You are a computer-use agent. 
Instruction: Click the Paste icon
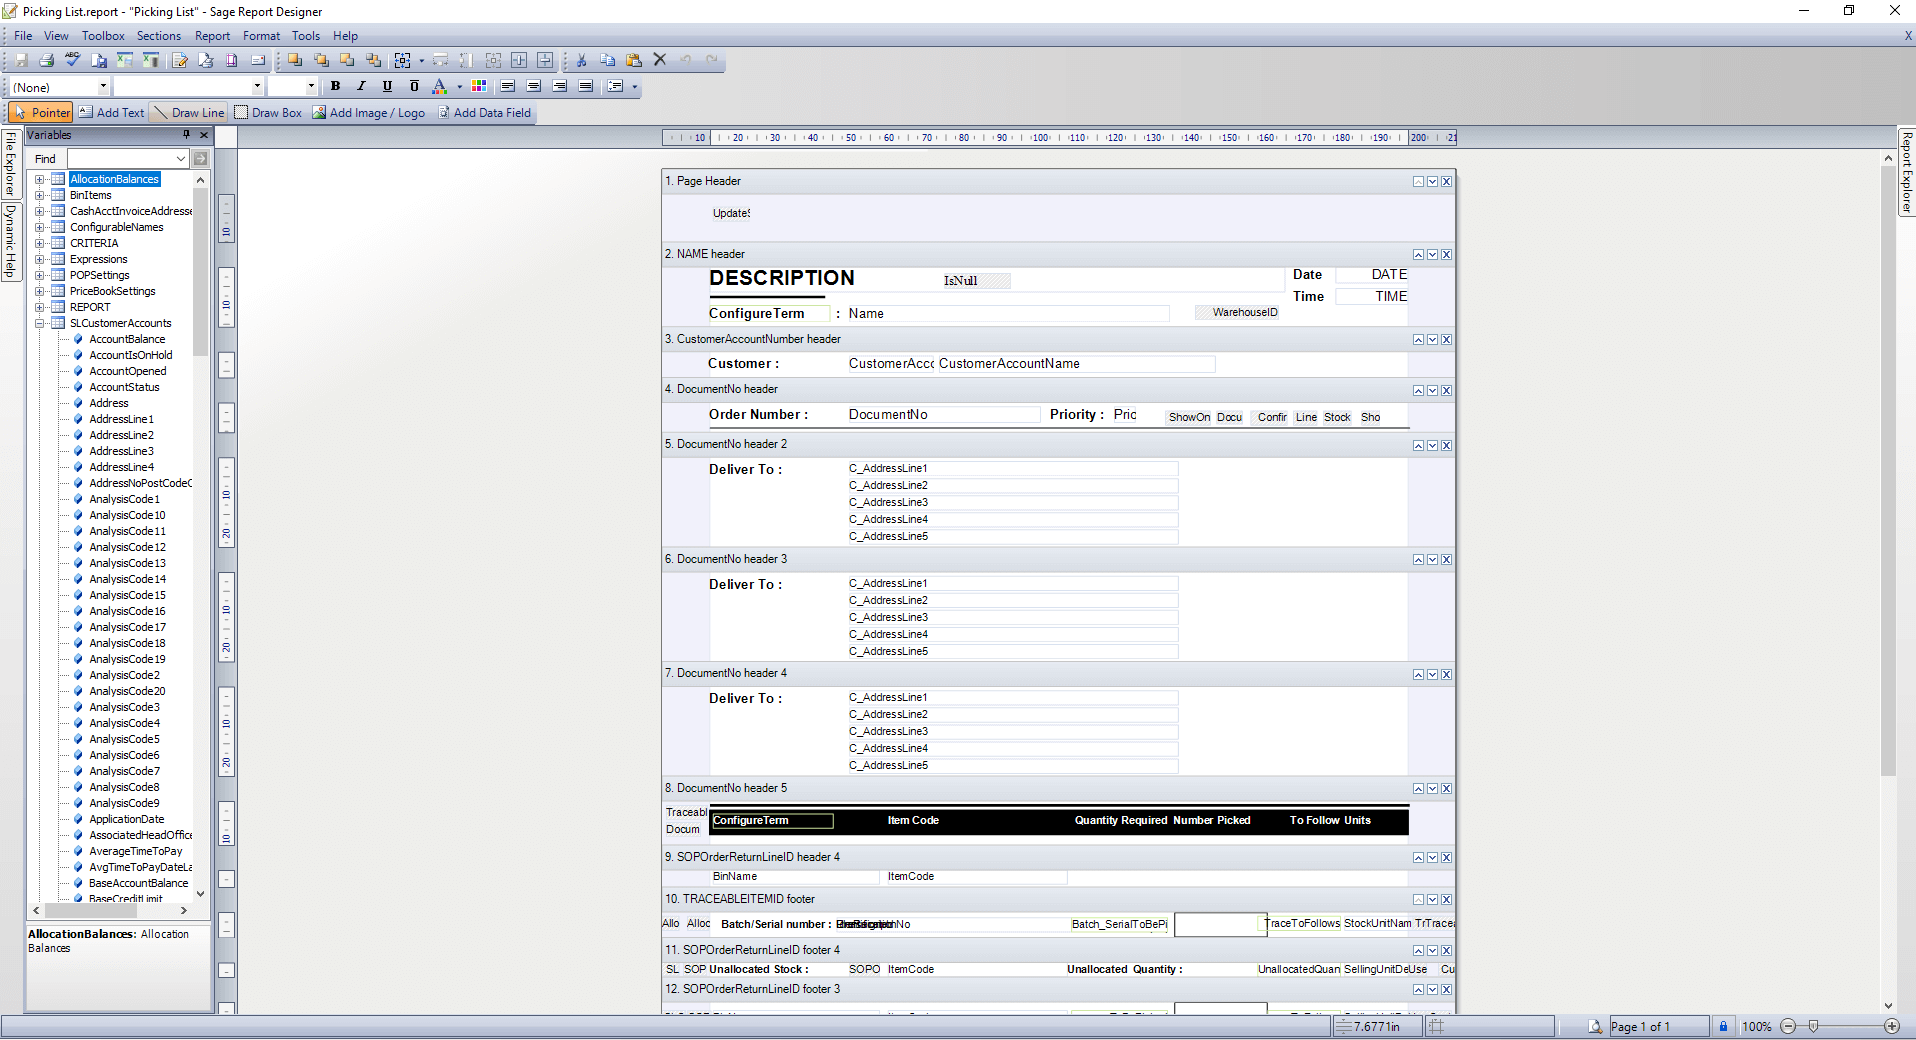coord(634,60)
